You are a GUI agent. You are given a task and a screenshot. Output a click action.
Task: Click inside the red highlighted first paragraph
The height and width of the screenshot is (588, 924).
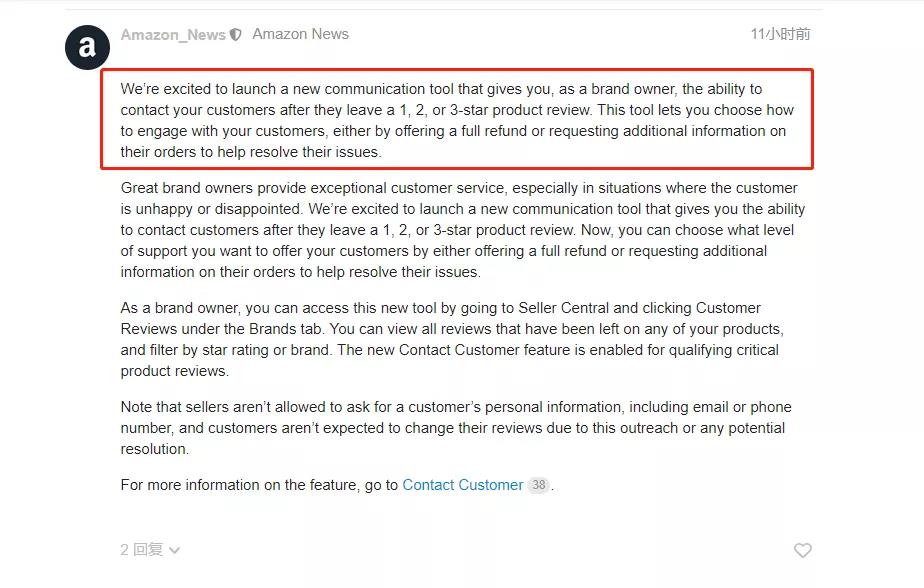pos(456,120)
